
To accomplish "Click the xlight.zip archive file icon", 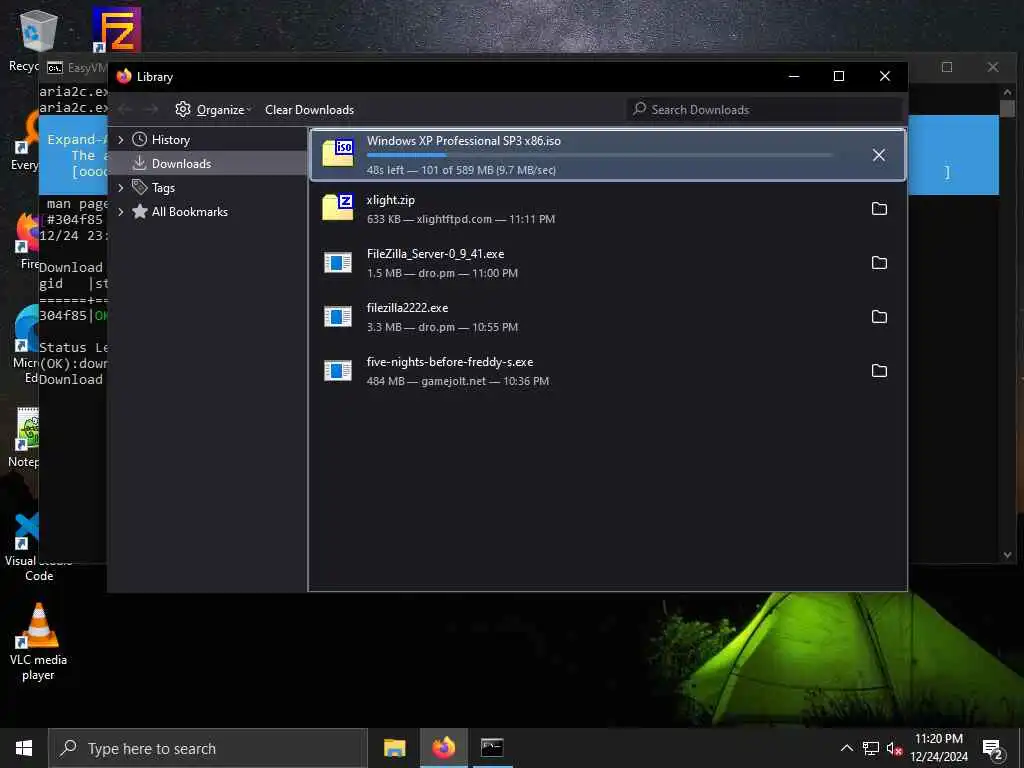I will (338, 207).
